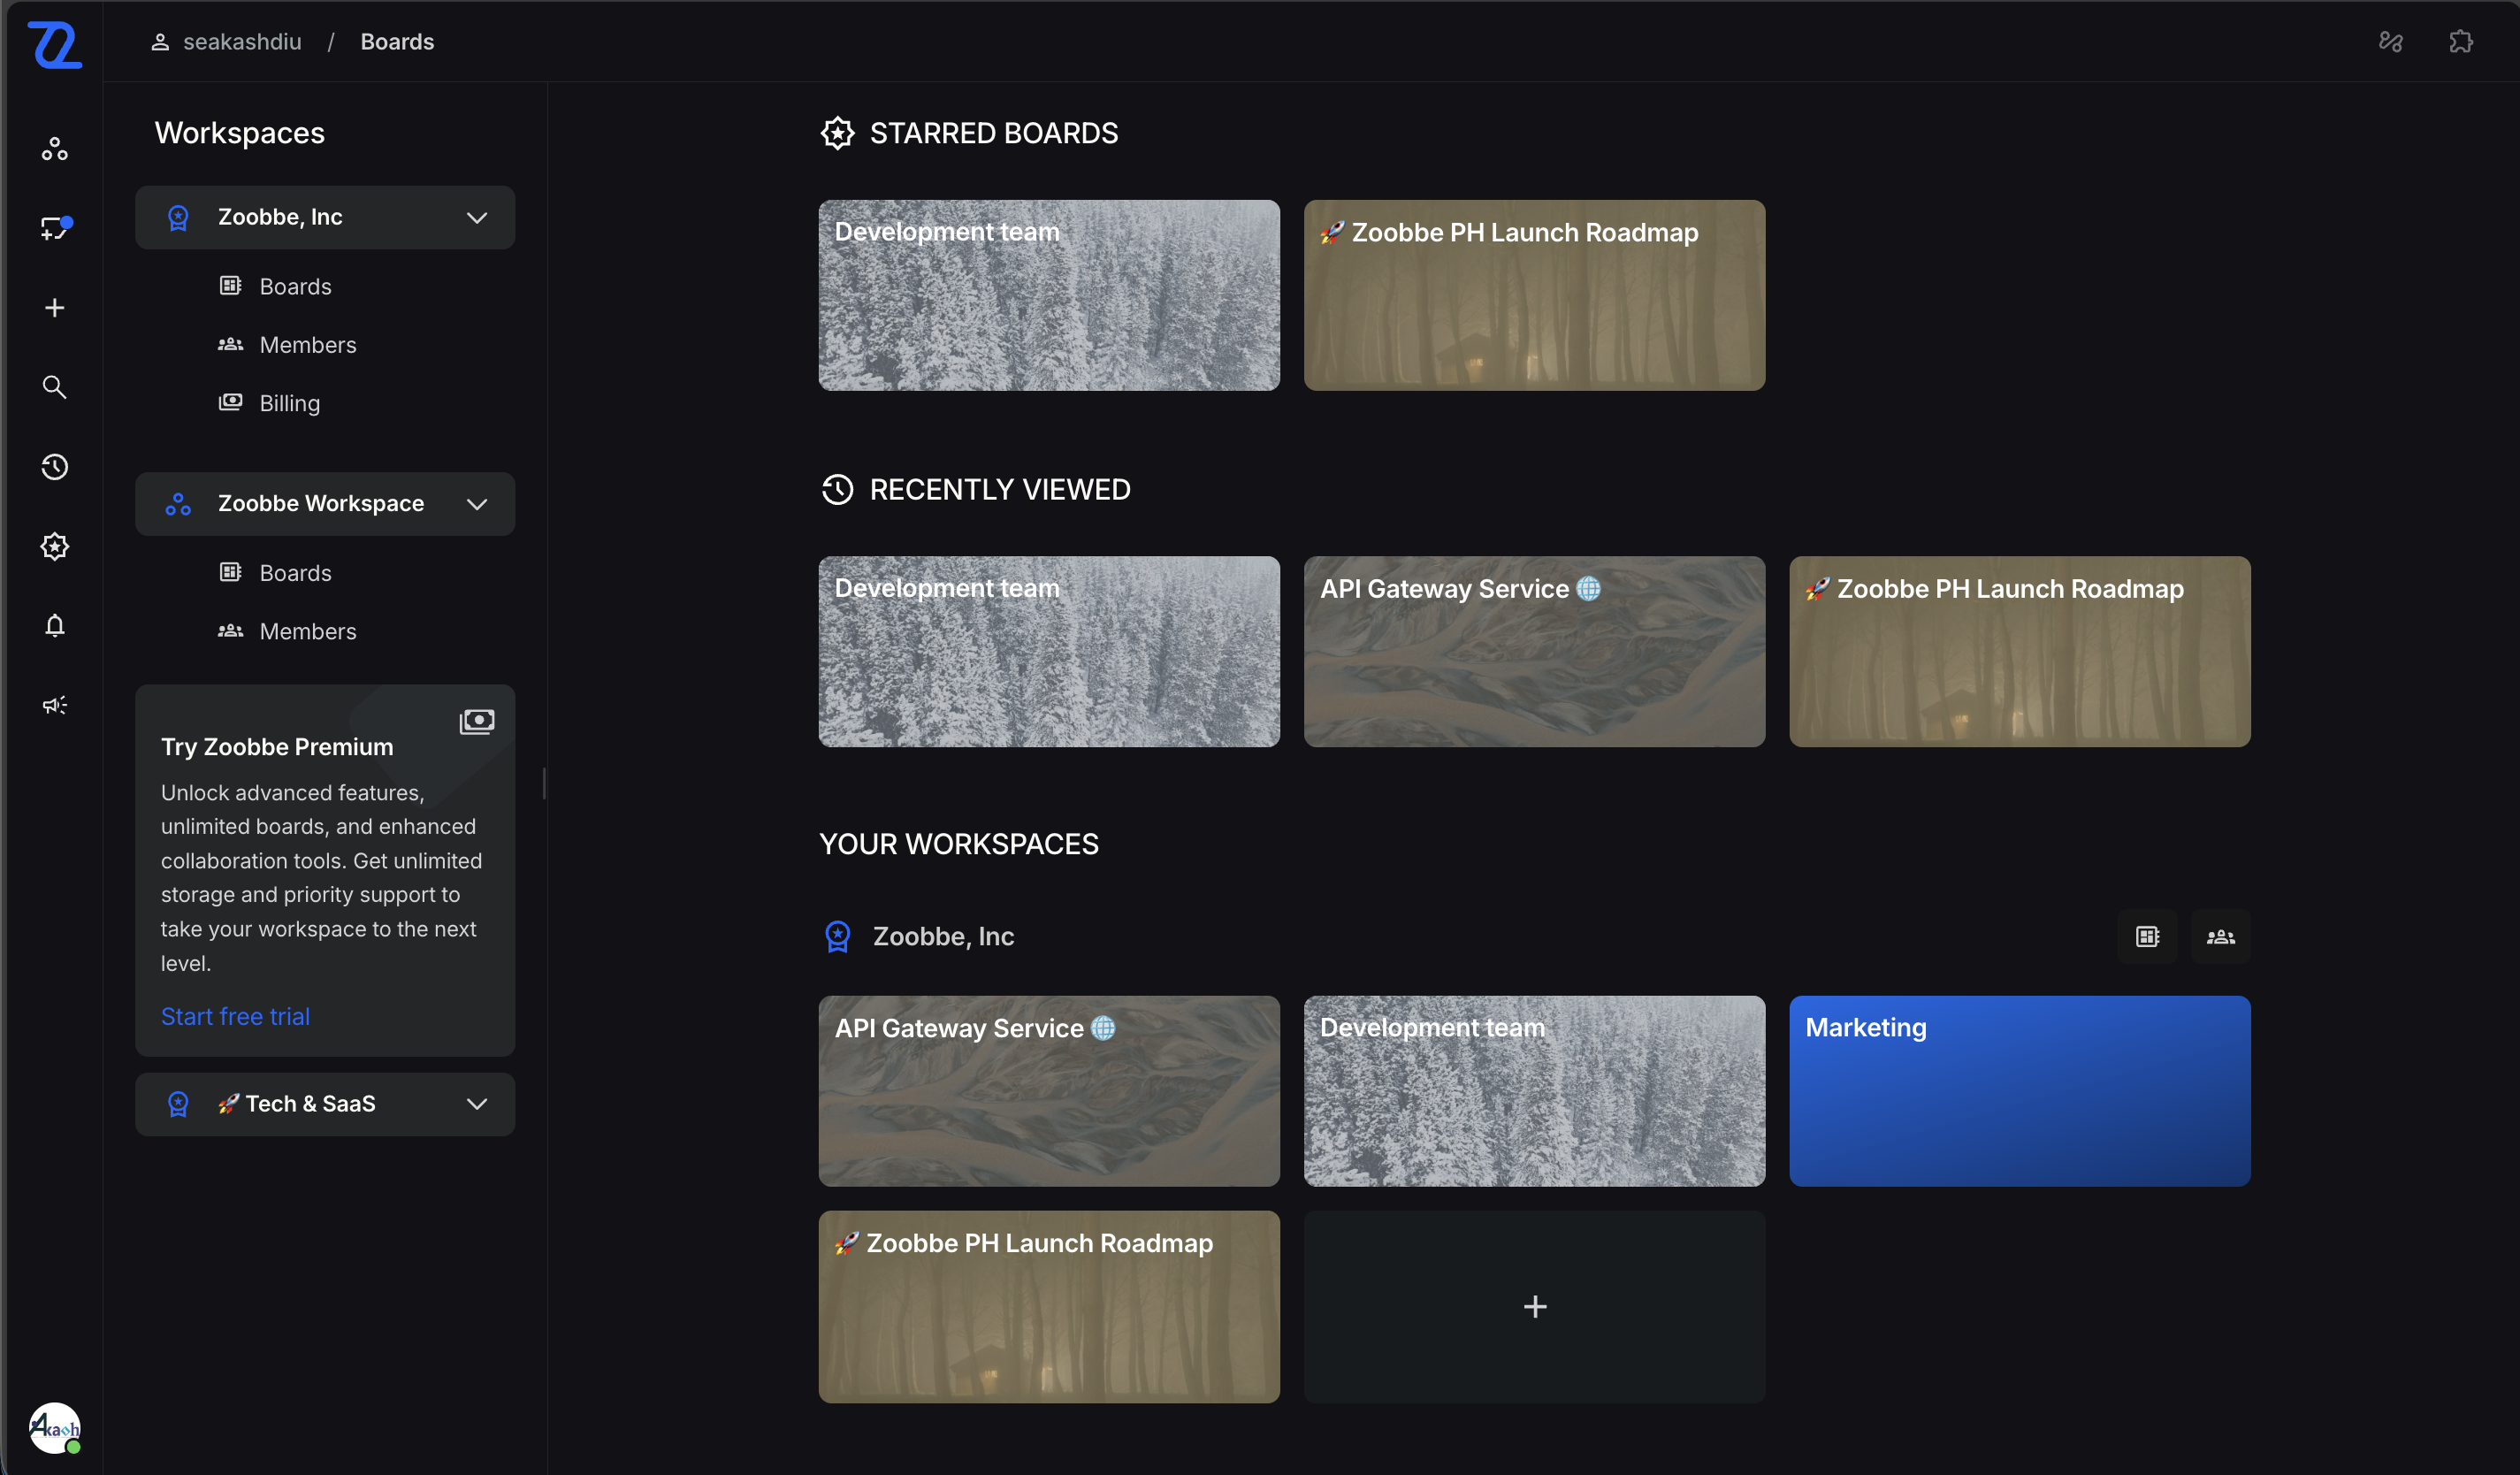2520x1475 pixels.
Task: Open Billing under Zoobbe, Inc
Action: pos(289,403)
